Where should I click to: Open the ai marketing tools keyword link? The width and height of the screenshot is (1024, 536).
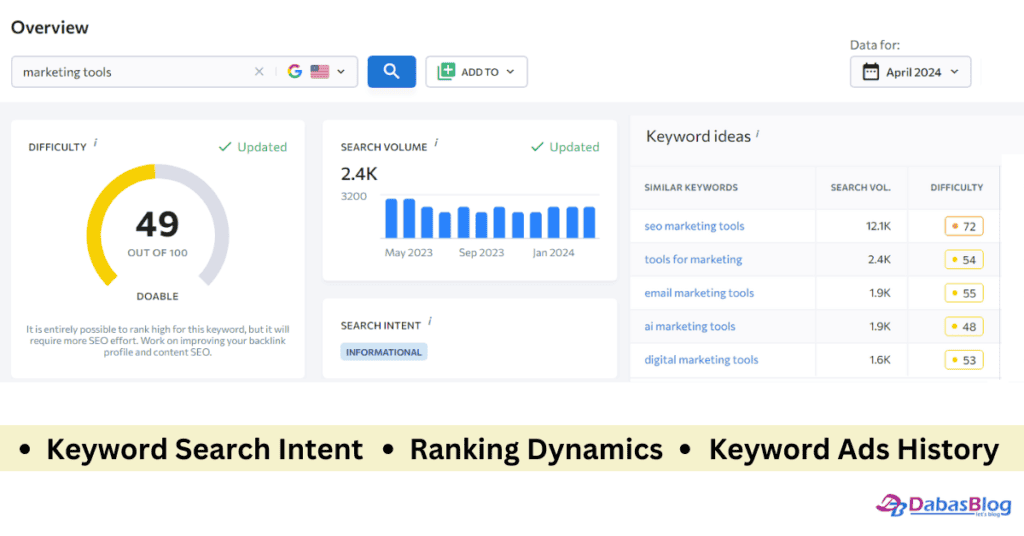point(690,326)
